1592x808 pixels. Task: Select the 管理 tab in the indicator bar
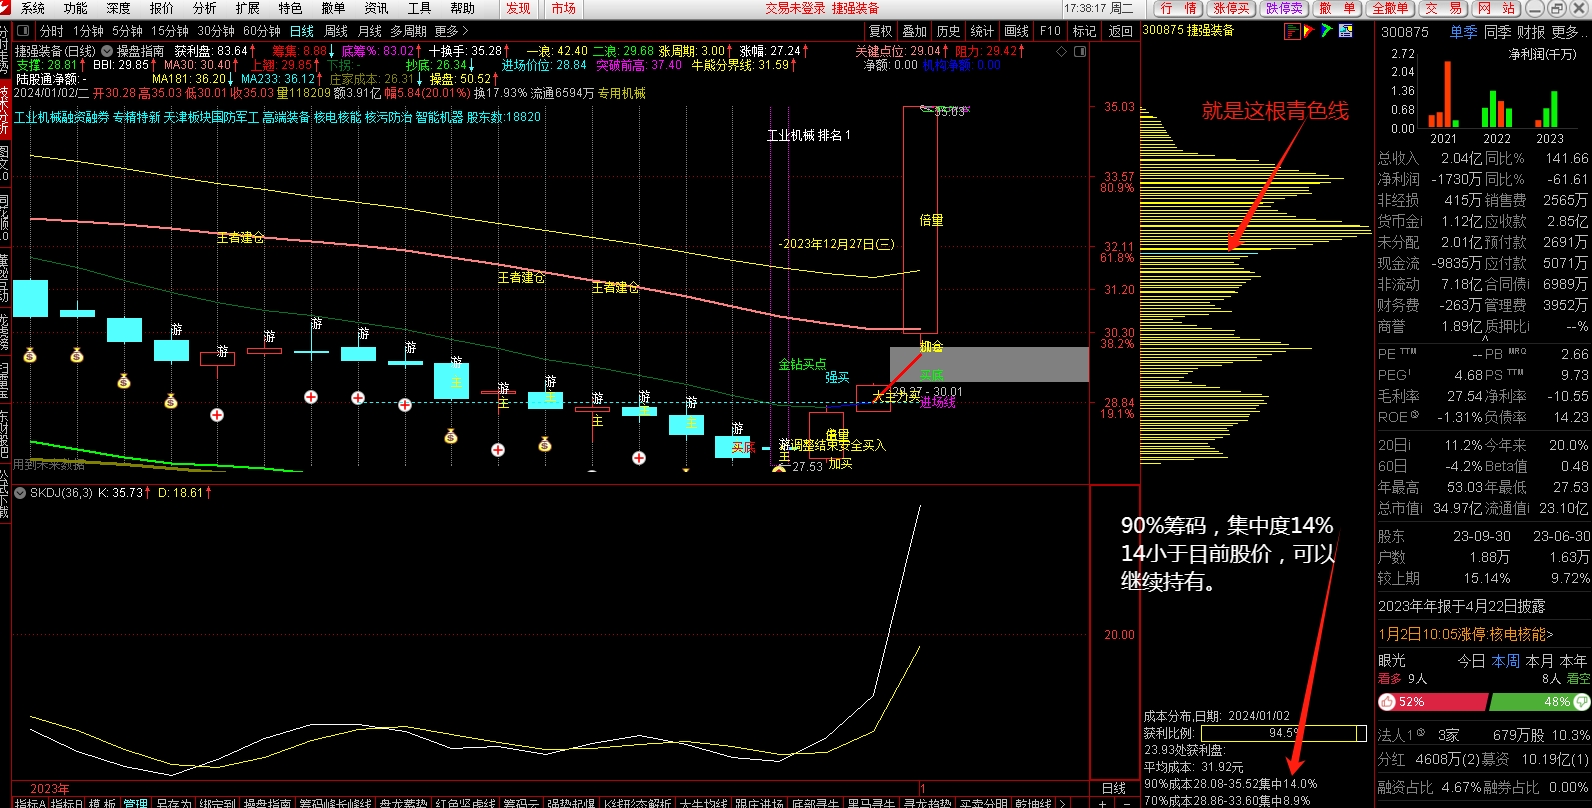pos(135,803)
